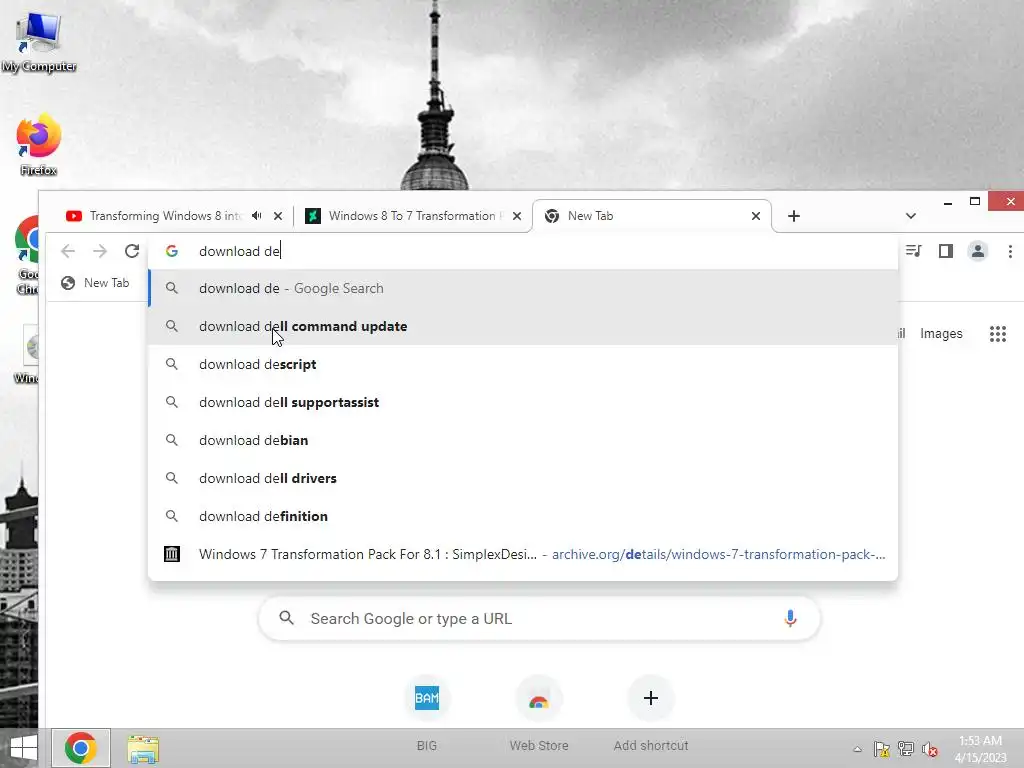The width and height of the screenshot is (1024, 768).
Task: Open My Computer desktop icon
Action: coord(39,40)
